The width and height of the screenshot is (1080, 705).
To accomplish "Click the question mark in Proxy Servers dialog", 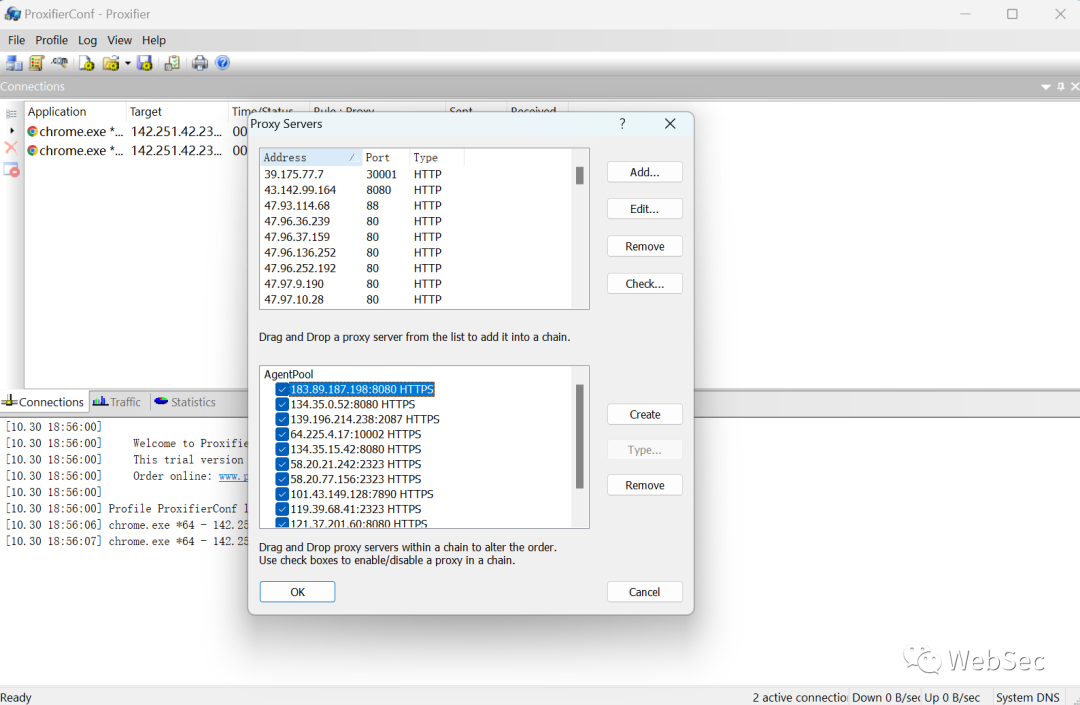I will 622,123.
